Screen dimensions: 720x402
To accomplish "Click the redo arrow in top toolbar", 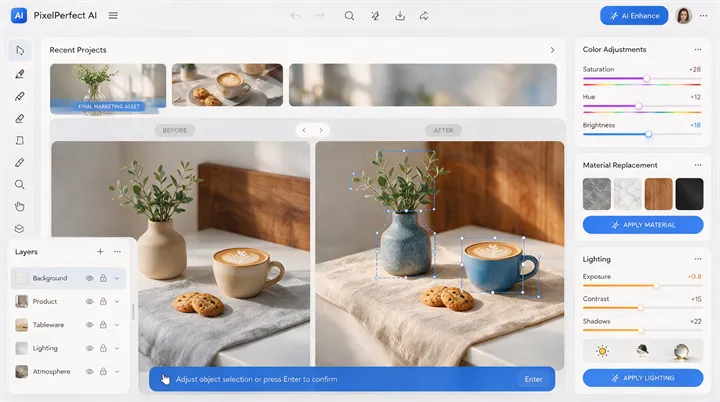I will (x=320, y=16).
